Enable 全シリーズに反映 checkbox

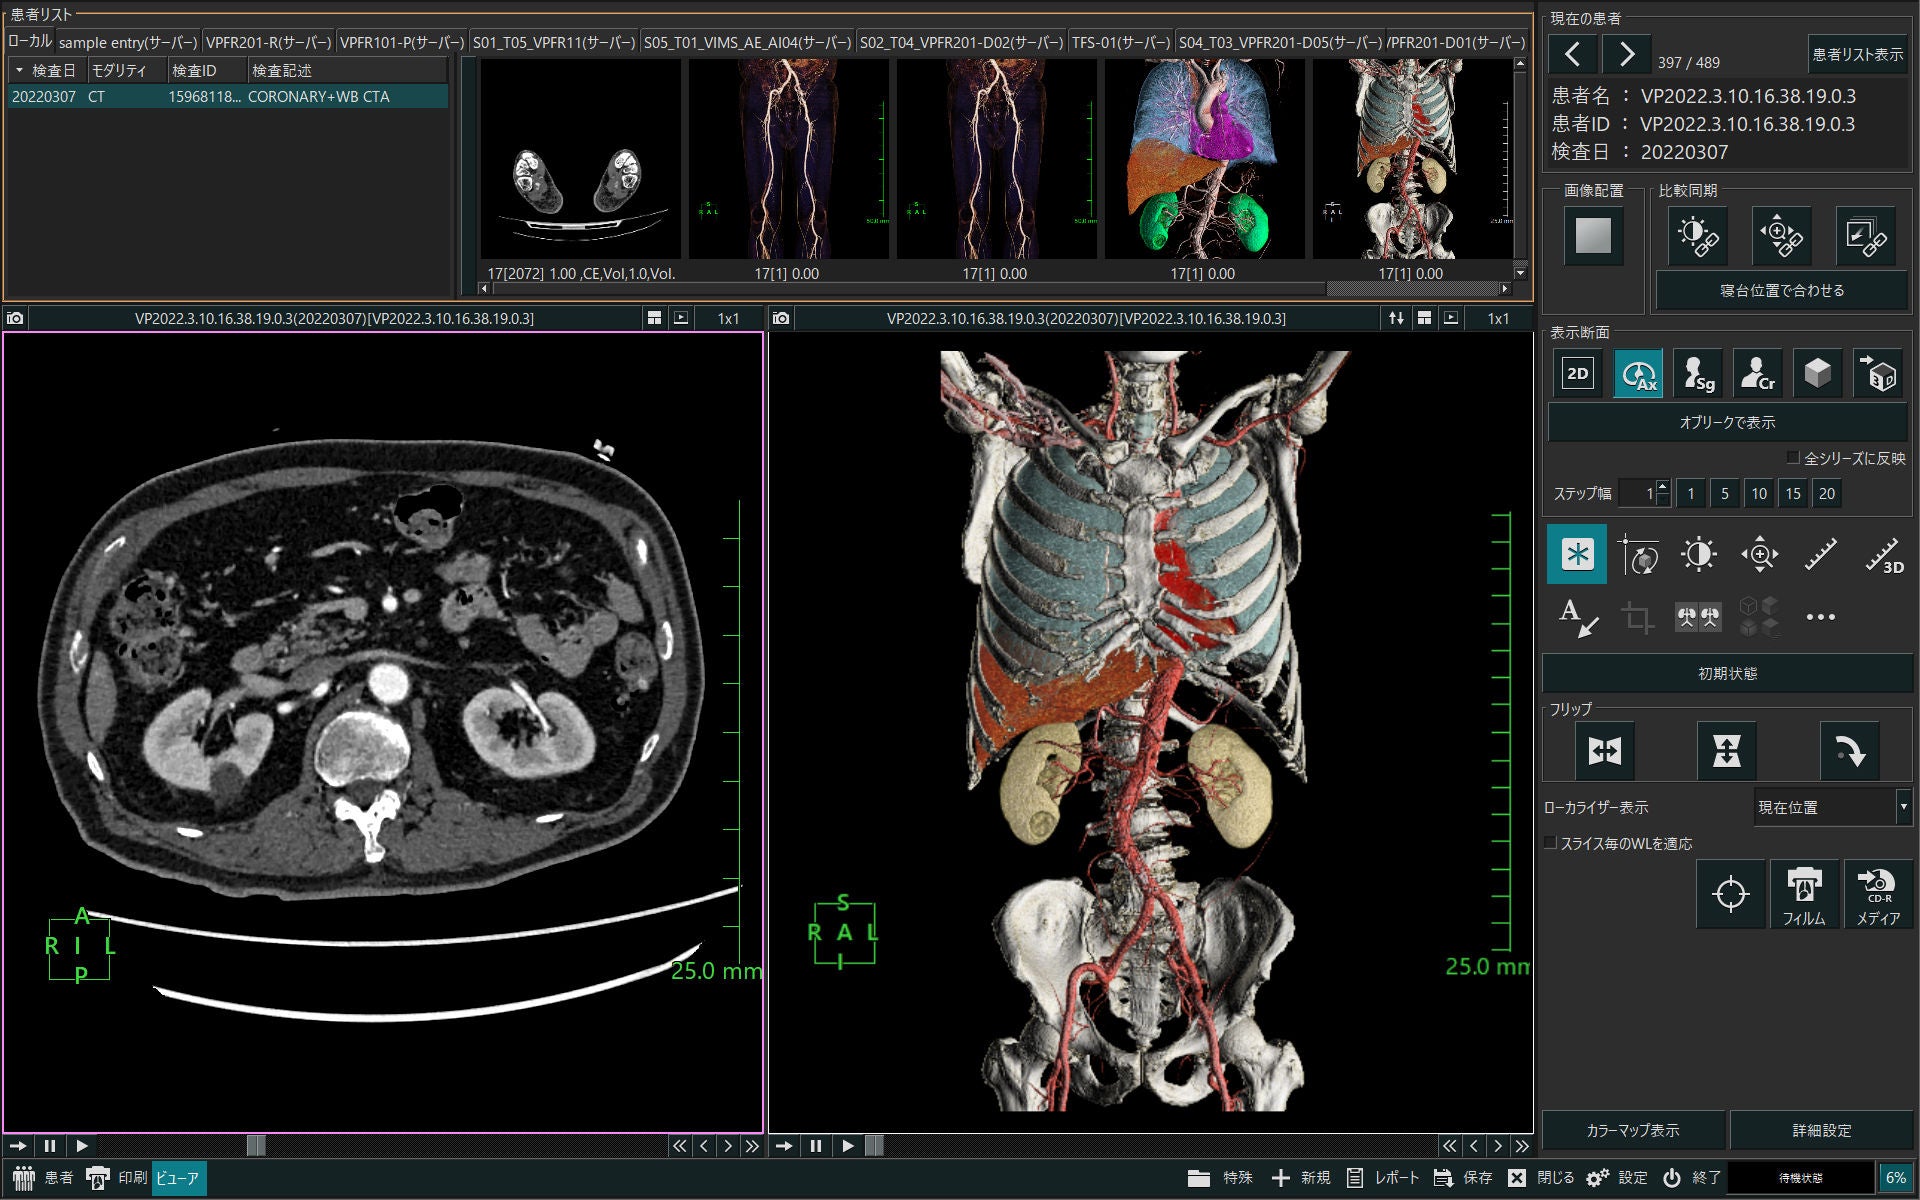click(1793, 458)
